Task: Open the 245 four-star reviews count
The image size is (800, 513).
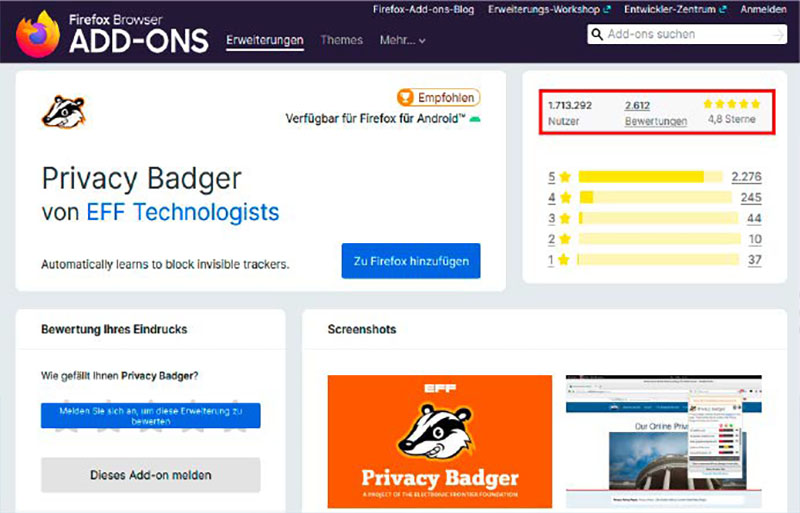Action: [751, 198]
